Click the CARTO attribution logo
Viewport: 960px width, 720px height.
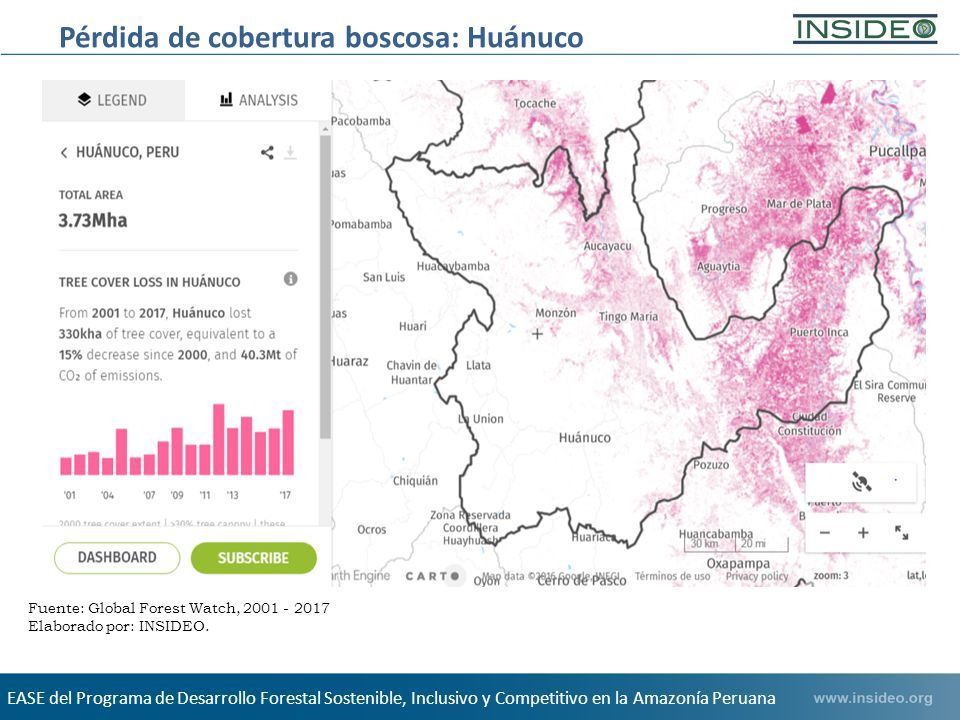(x=432, y=576)
